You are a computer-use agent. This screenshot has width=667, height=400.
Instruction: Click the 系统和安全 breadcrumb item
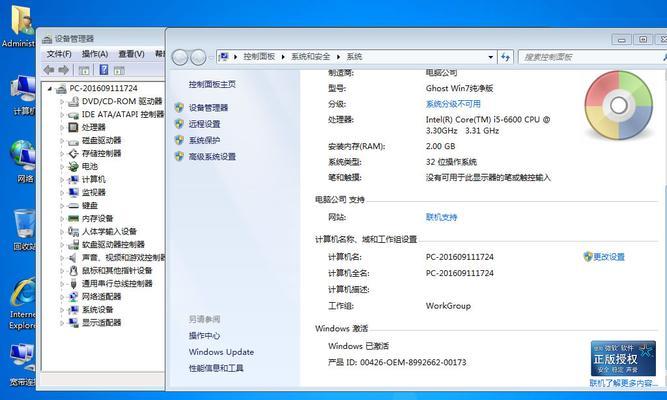coord(311,57)
